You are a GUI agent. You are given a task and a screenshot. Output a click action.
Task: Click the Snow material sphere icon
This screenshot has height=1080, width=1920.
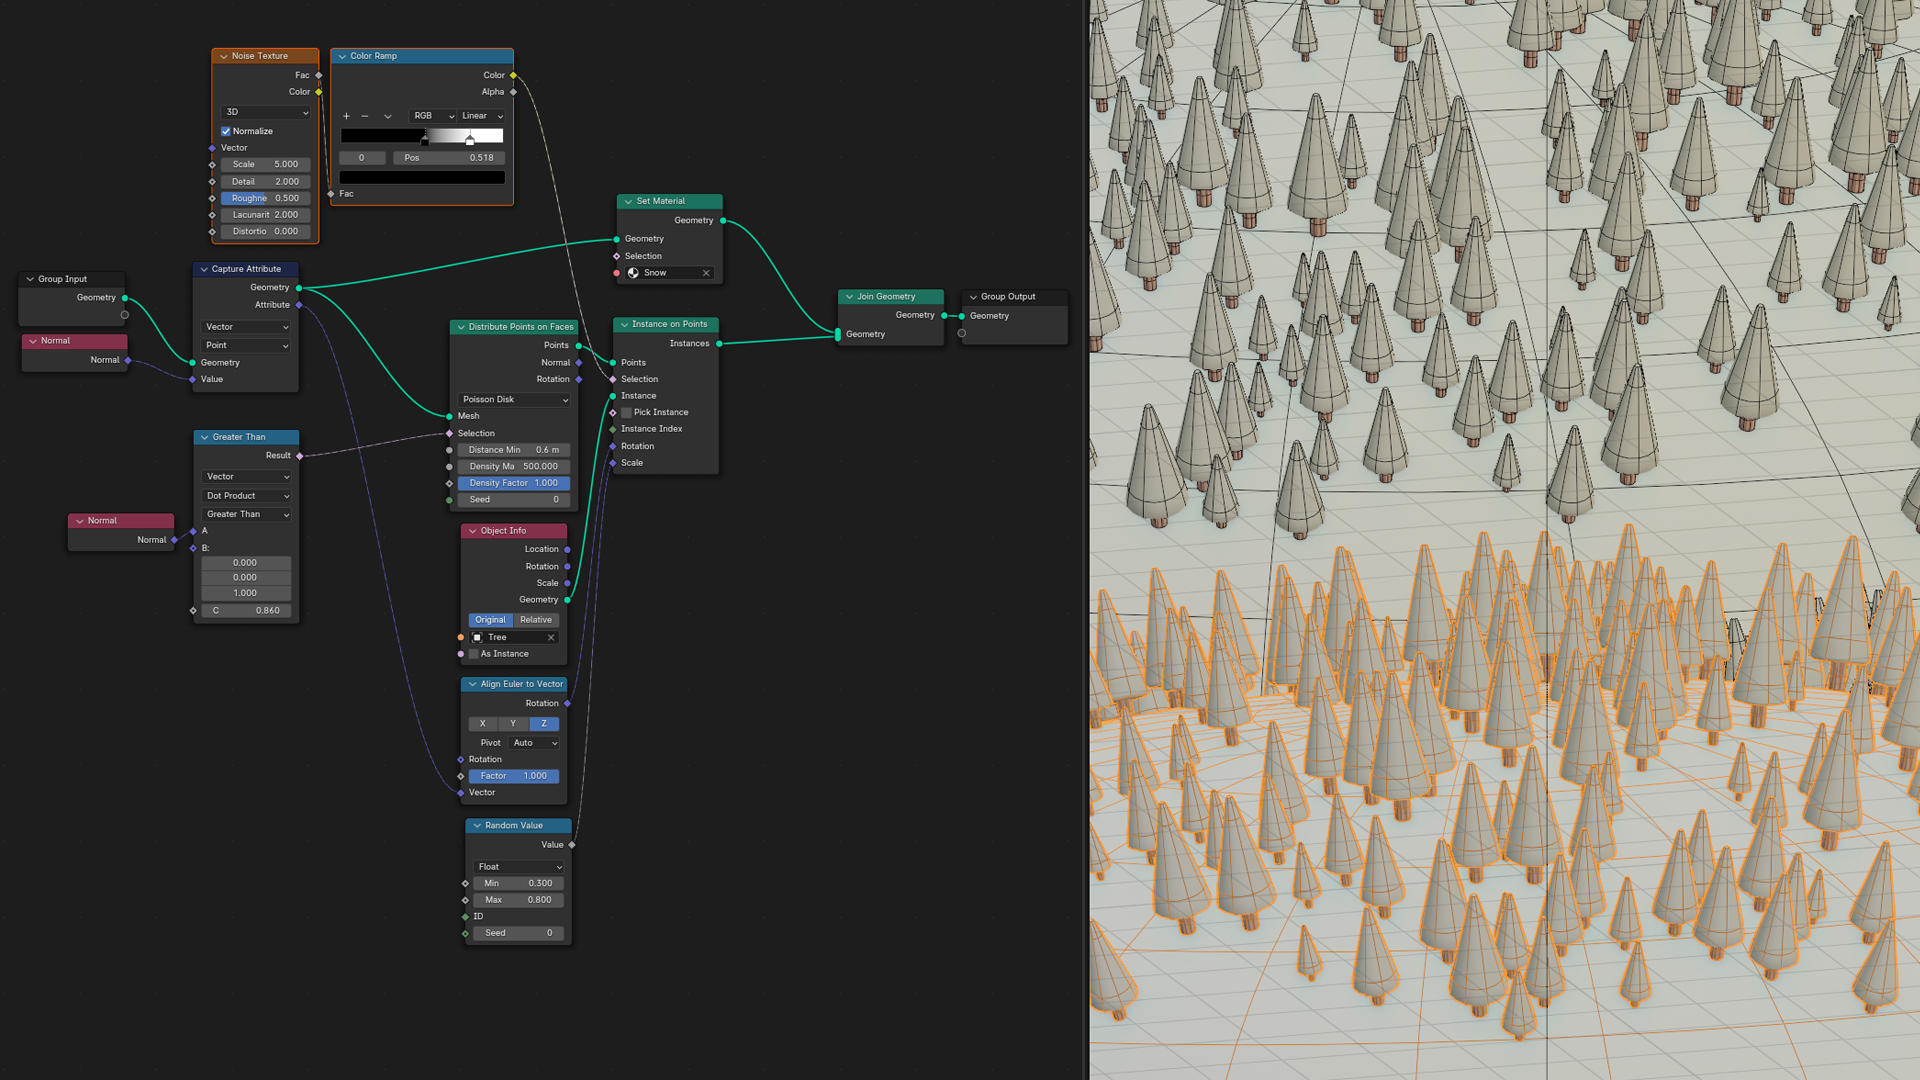pos(633,273)
